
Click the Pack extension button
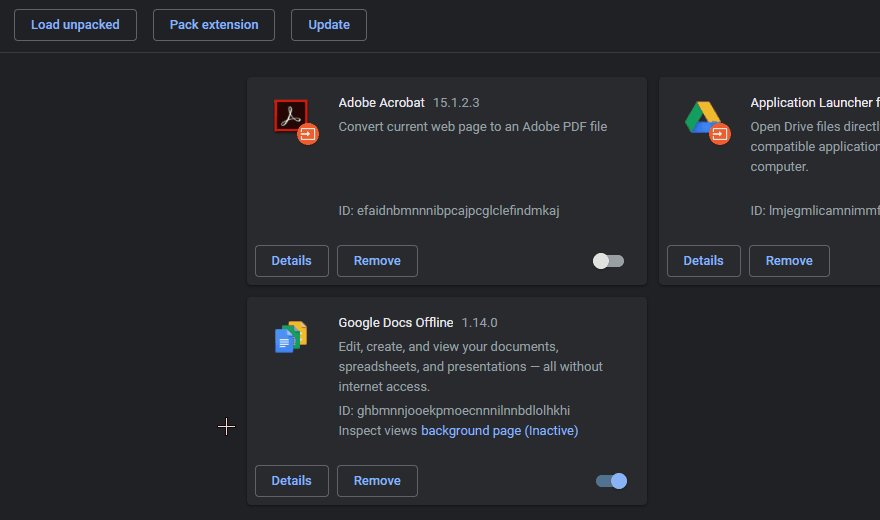pos(214,25)
